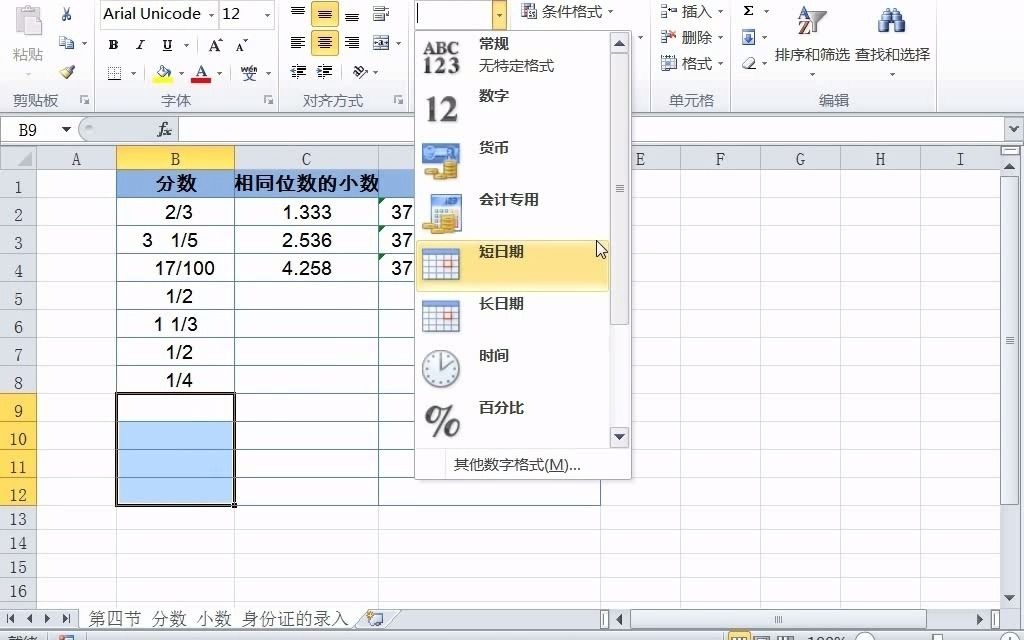Open the font size dropdown
This screenshot has width=1024, height=640.
267,14
